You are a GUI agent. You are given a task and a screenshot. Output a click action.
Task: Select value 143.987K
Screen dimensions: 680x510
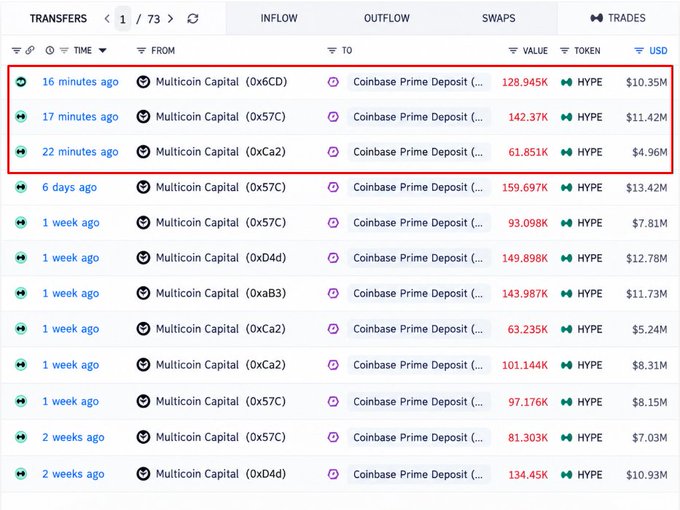tap(525, 294)
